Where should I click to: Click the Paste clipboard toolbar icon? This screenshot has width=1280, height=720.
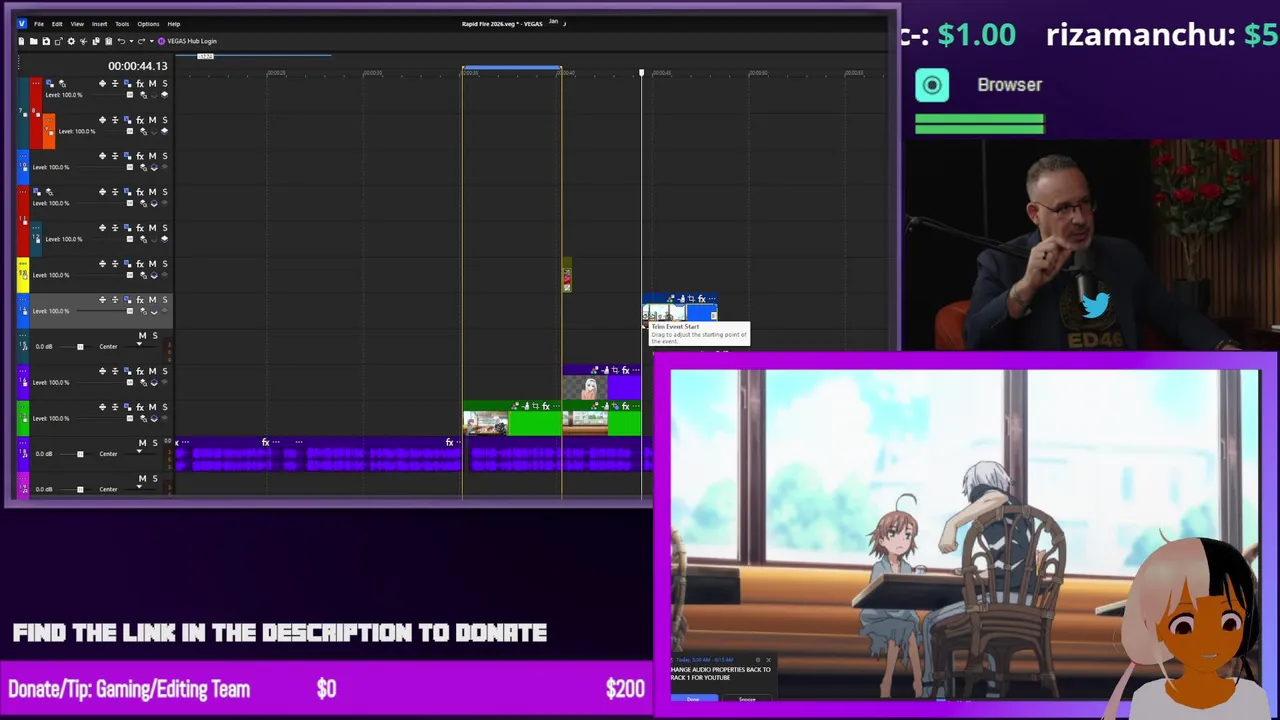(x=108, y=41)
